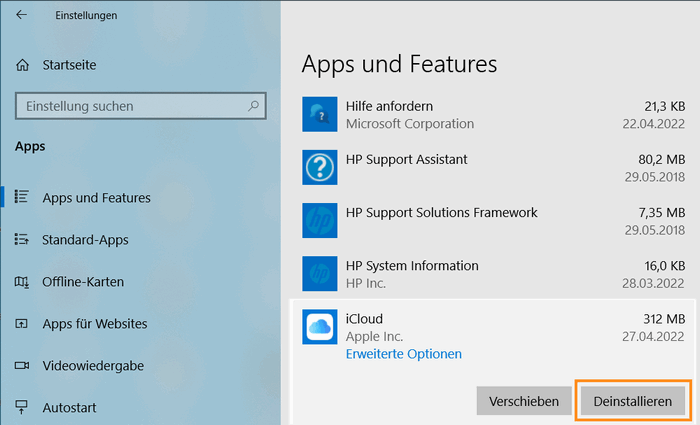Click the Hilfe anfordern app icon
The width and height of the screenshot is (700, 425).
tap(320, 114)
